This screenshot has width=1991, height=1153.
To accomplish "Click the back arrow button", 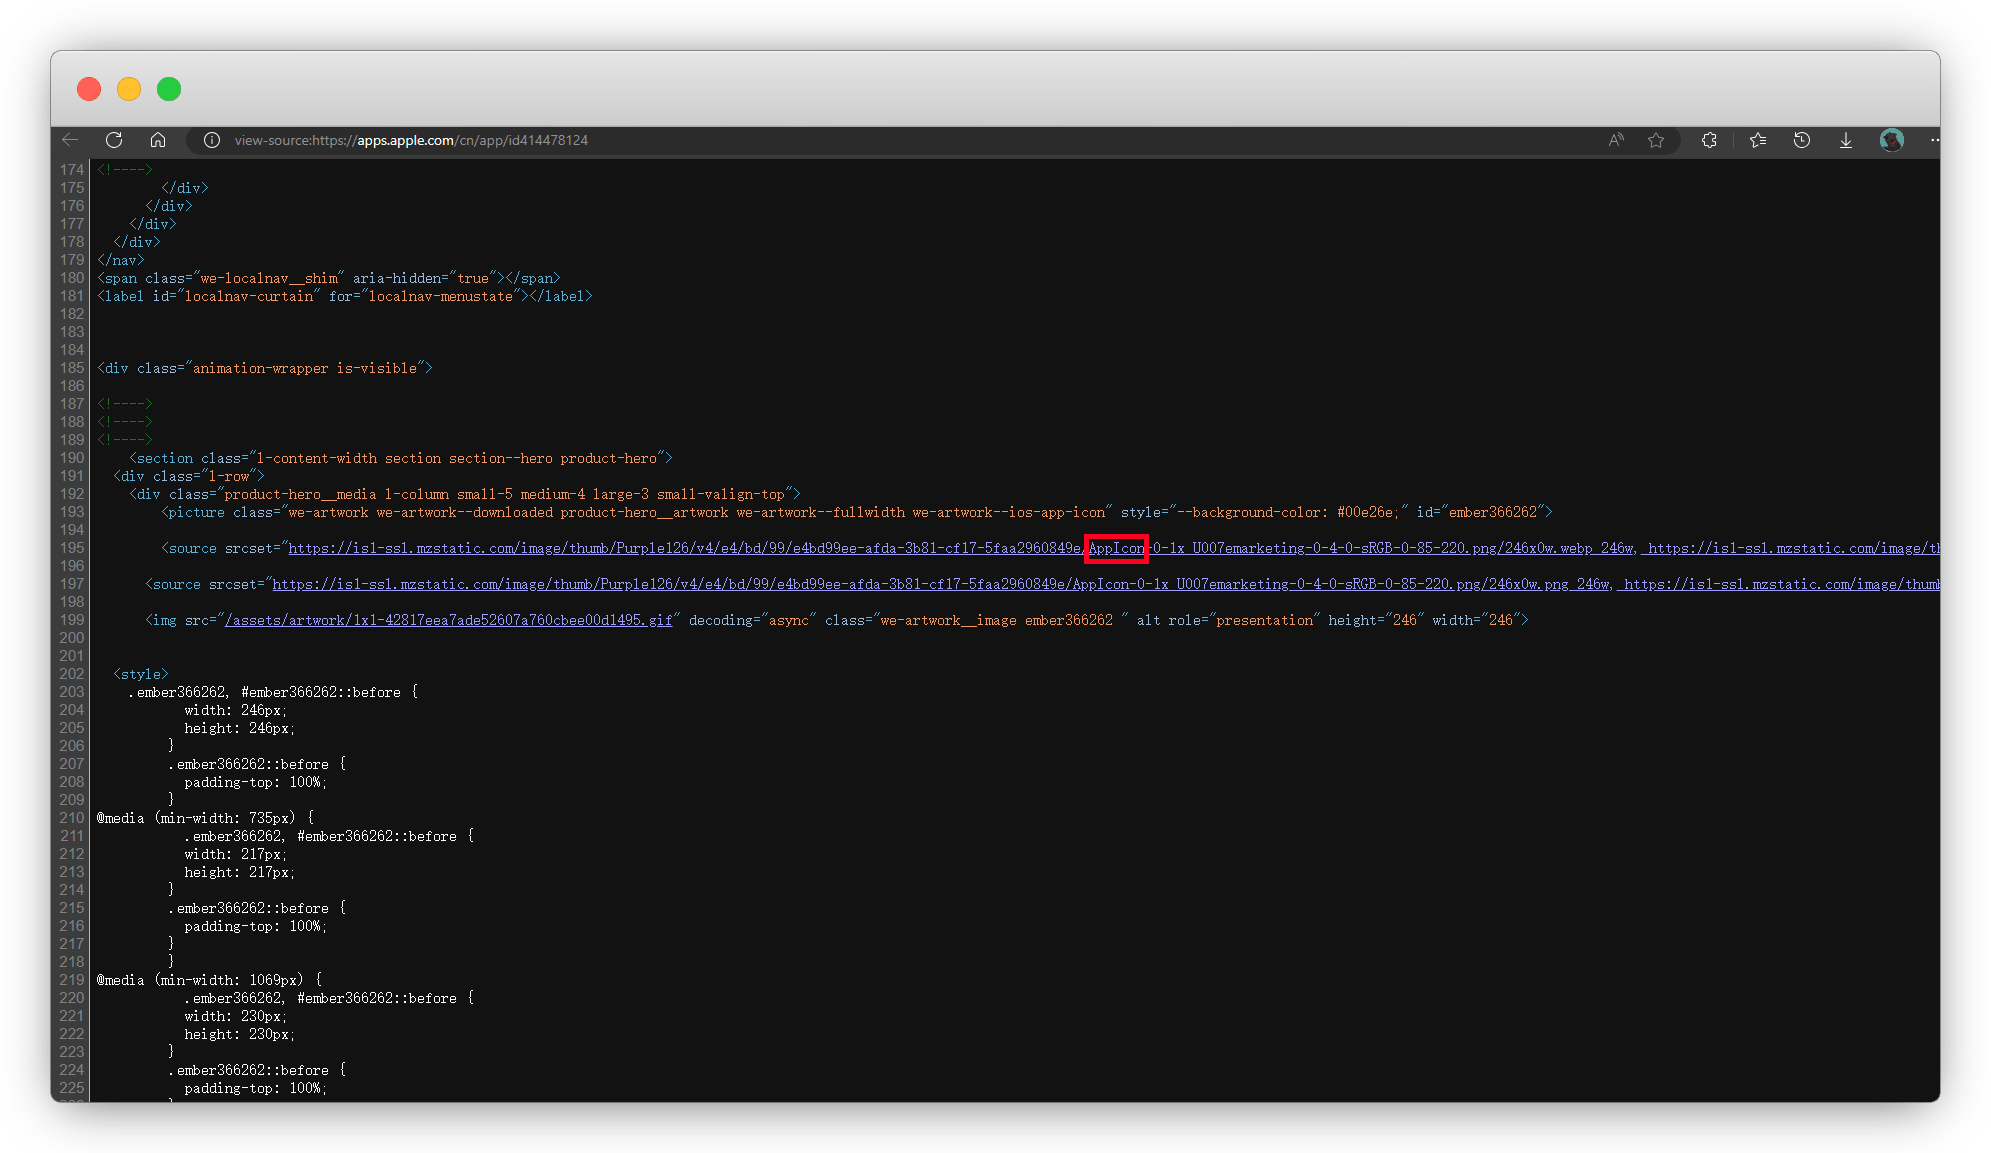I will (x=70, y=140).
